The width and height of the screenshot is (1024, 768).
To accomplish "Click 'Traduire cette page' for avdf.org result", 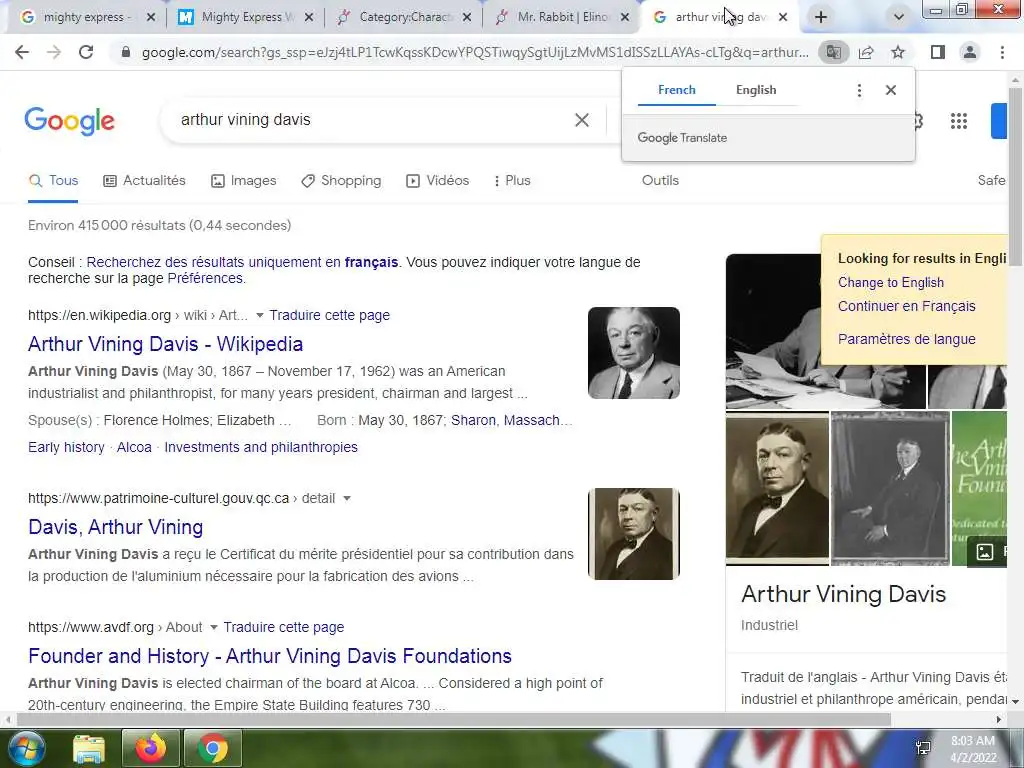I will pos(283,628).
